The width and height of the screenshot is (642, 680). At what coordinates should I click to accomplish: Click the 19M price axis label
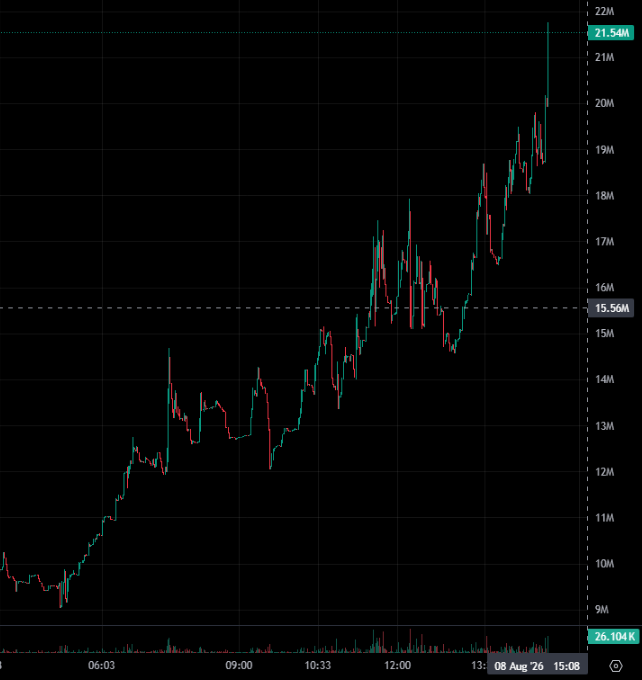[604, 150]
